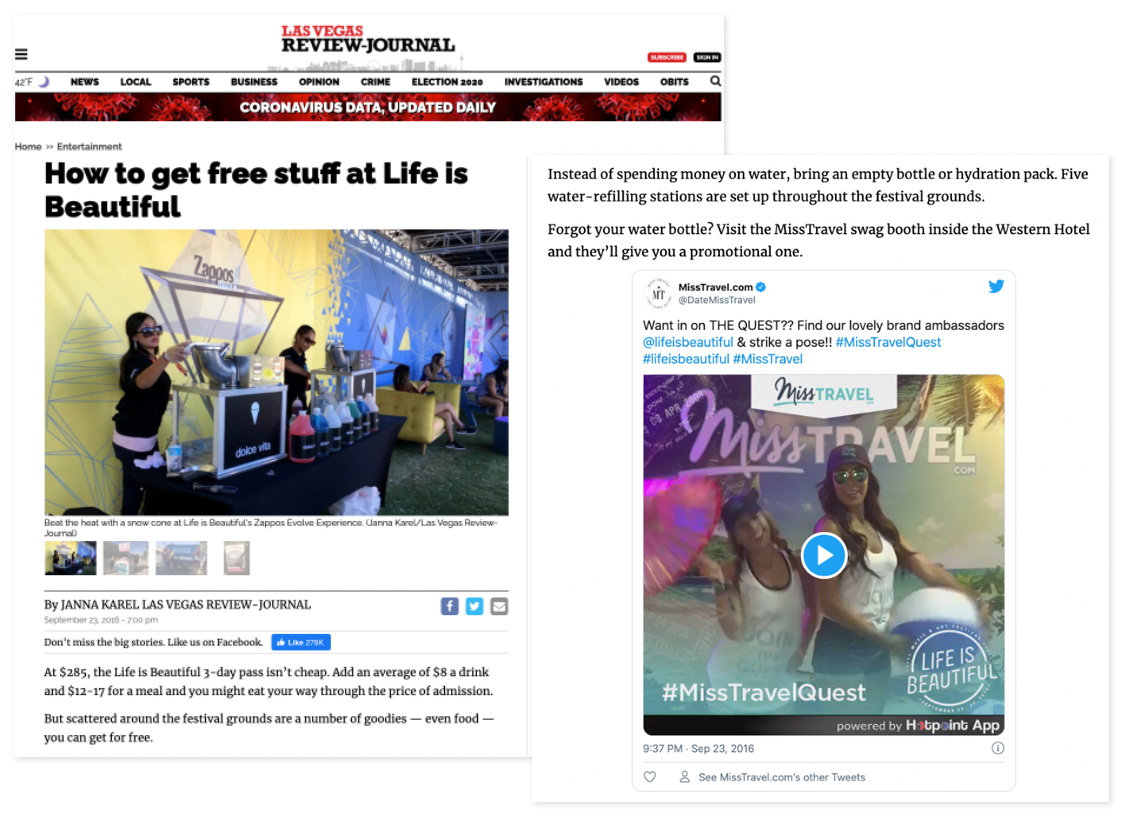Image resolution: width=1123 pixels, height=822 pixels.
Task: Open the Sports menu item
Action: coord(191,82)
